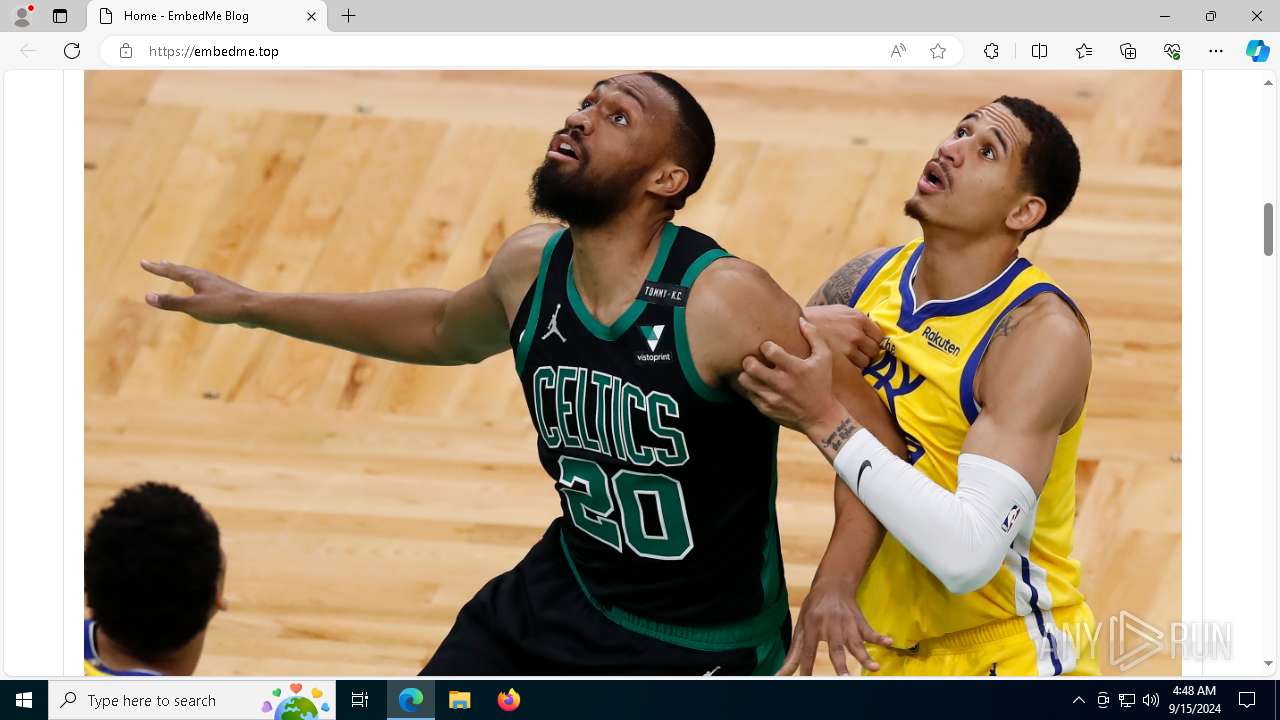Activate Read aloud icon
The width and height of the screenshot is (1280, 720).
coord(898,51)
